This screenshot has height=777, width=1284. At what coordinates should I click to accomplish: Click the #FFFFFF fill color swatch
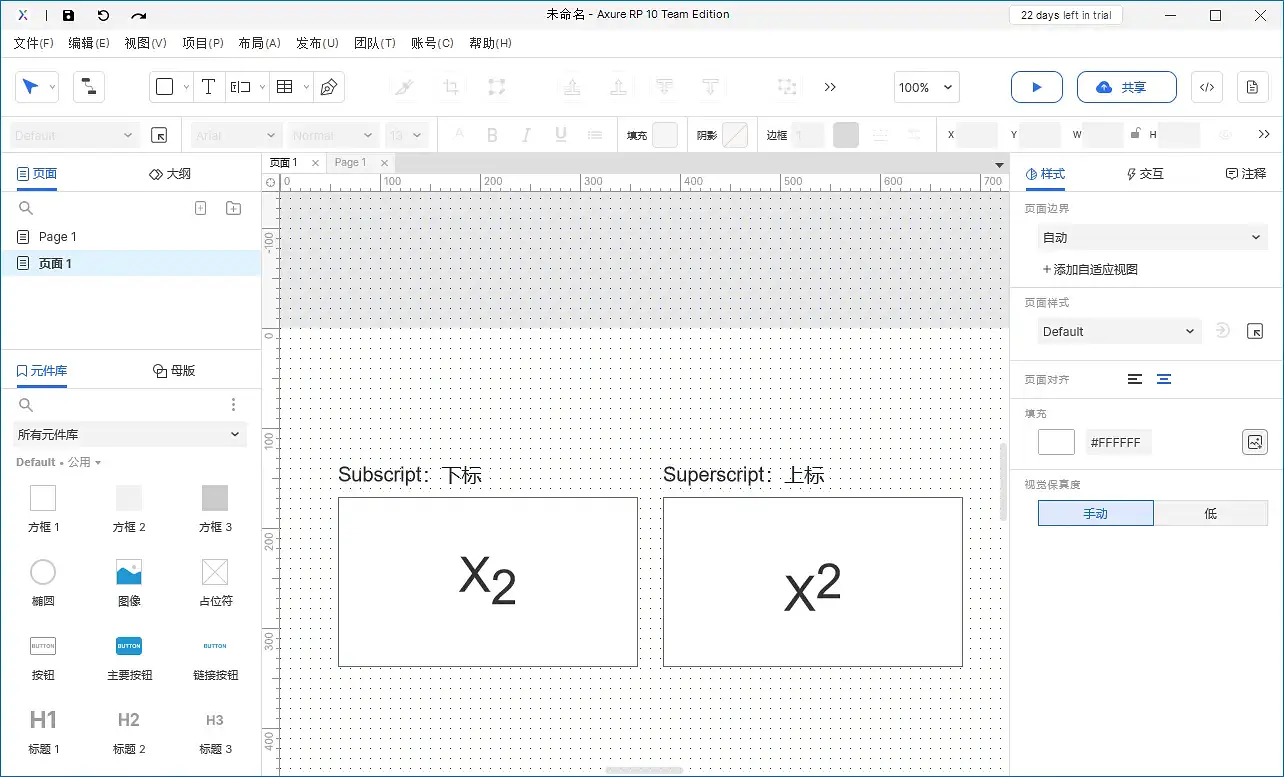click(1056, 441)
